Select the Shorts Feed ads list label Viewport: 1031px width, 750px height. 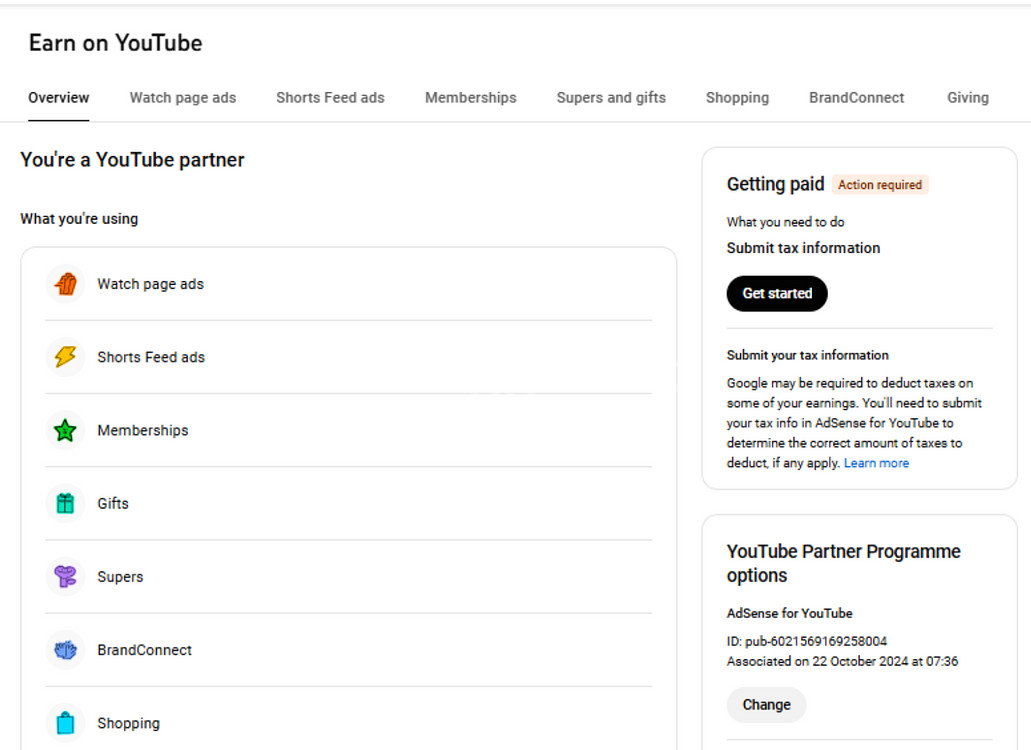151,357
